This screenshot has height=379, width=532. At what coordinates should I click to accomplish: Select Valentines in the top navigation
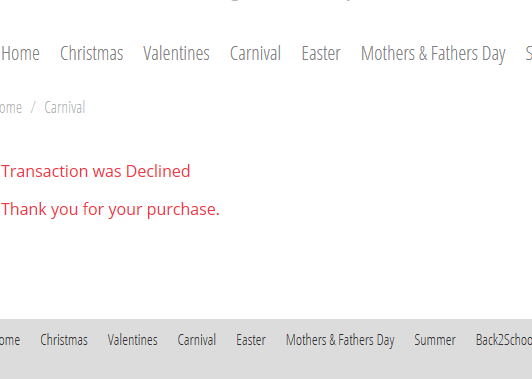[176, 53]
